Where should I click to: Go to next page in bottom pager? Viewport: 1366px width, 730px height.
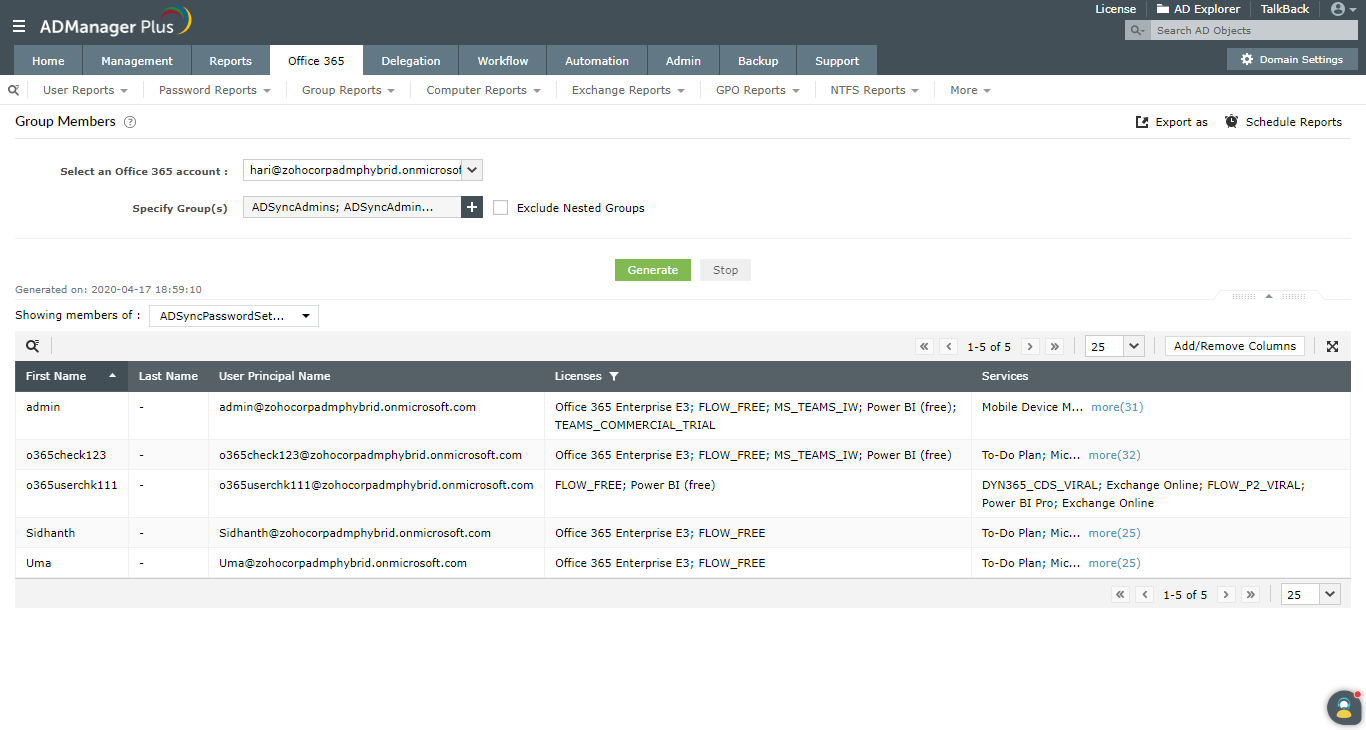pyautogui.click(x=1226, y=594)
